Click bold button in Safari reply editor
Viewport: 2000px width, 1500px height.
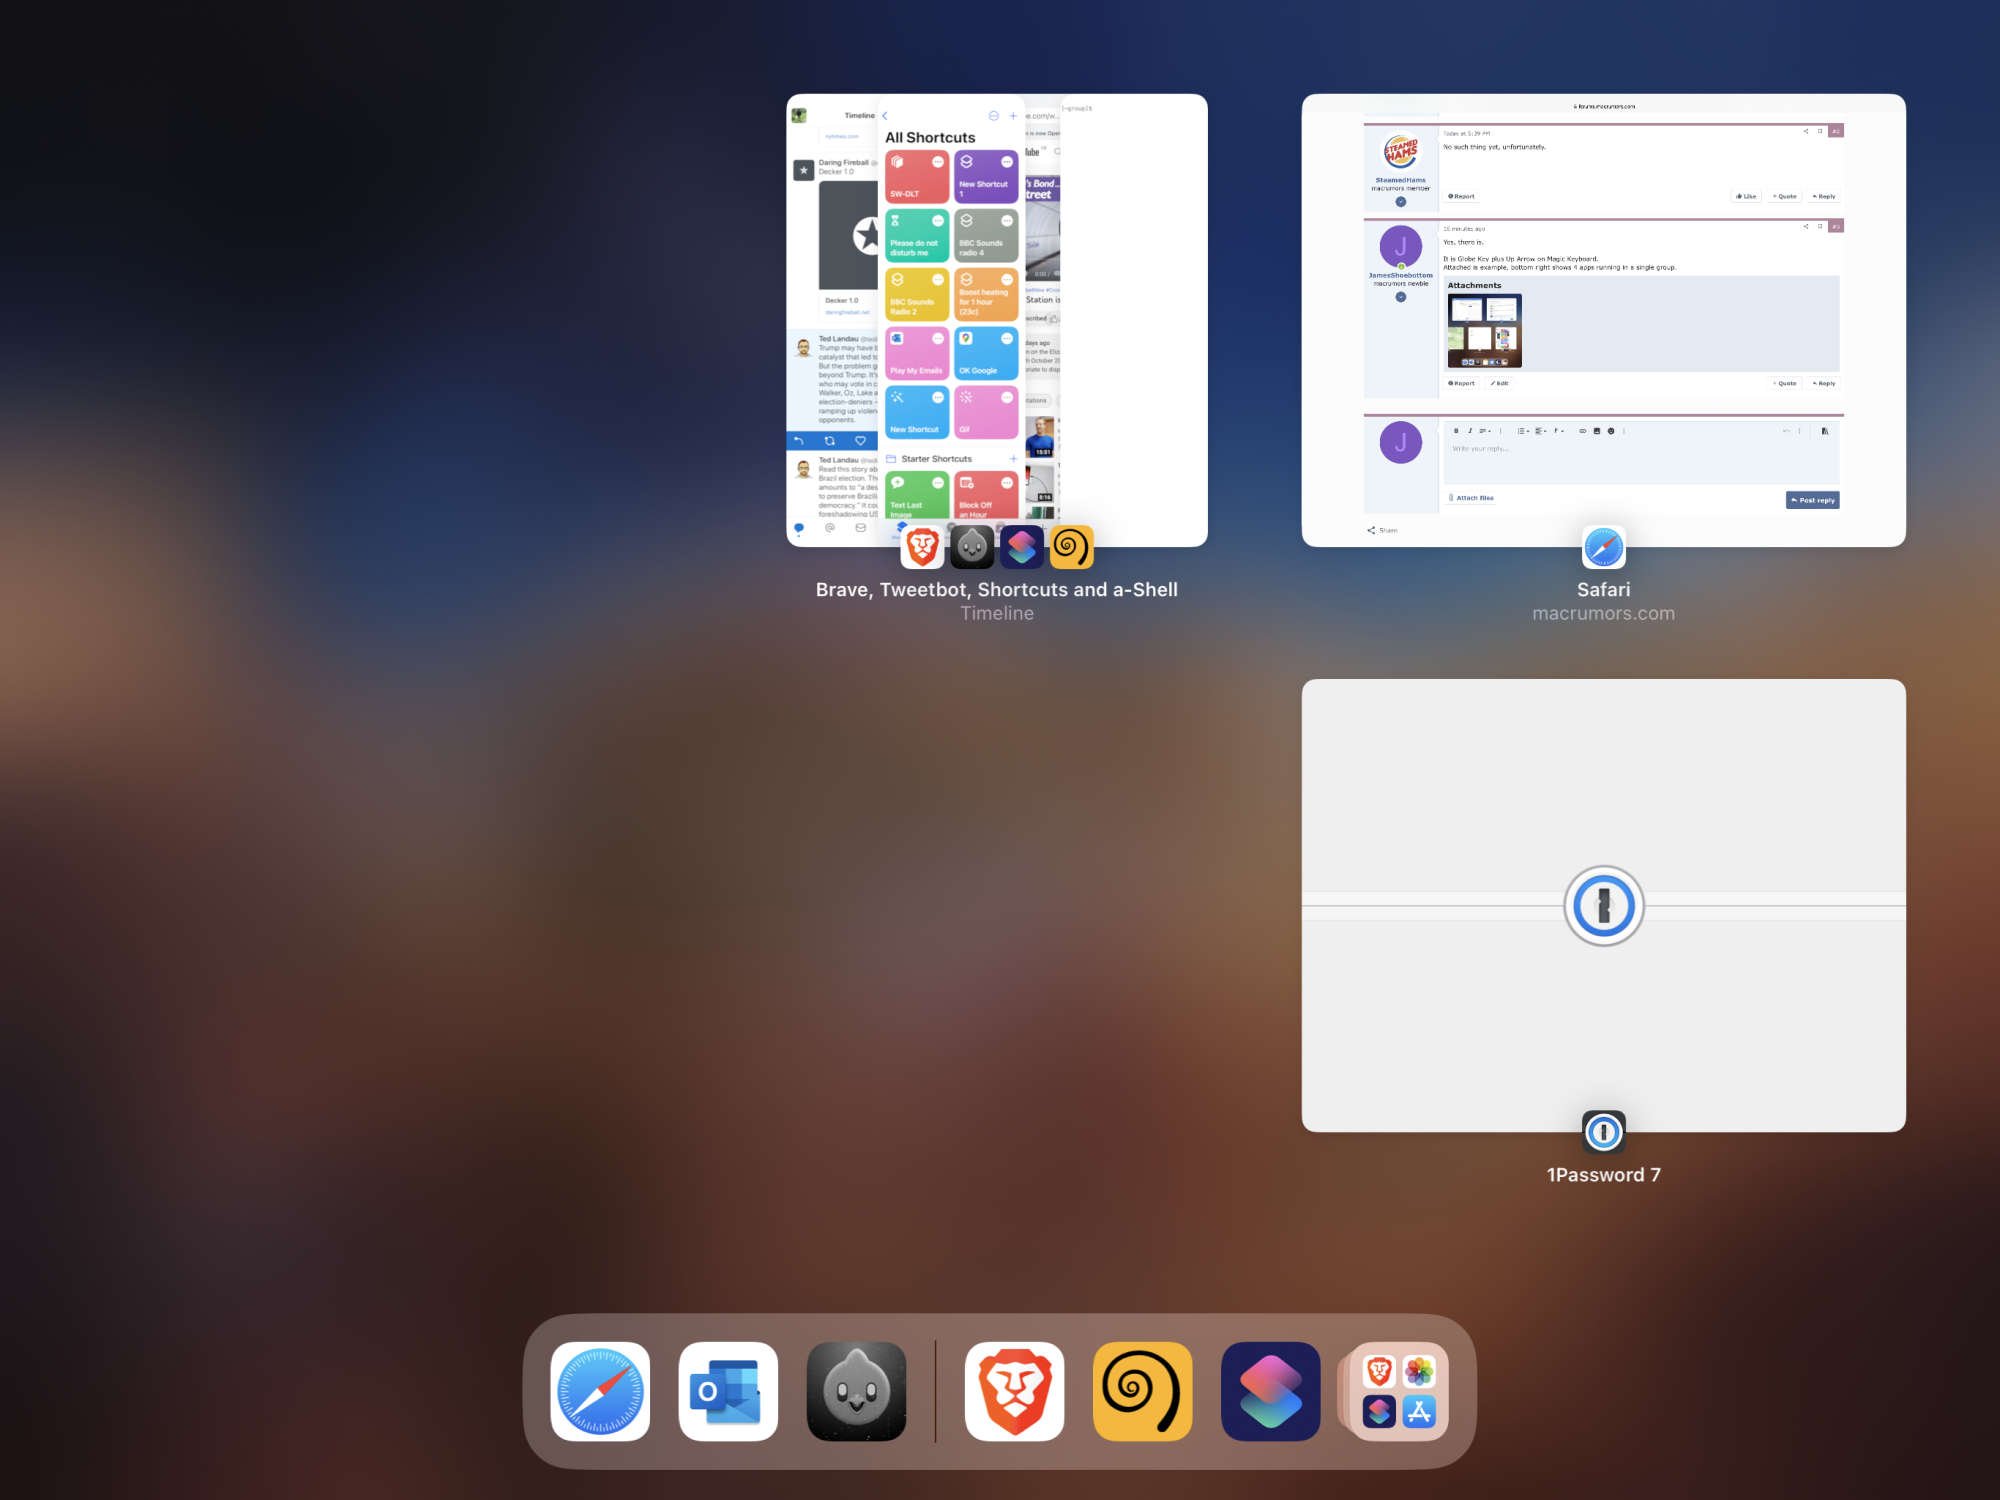point(1456,431)
